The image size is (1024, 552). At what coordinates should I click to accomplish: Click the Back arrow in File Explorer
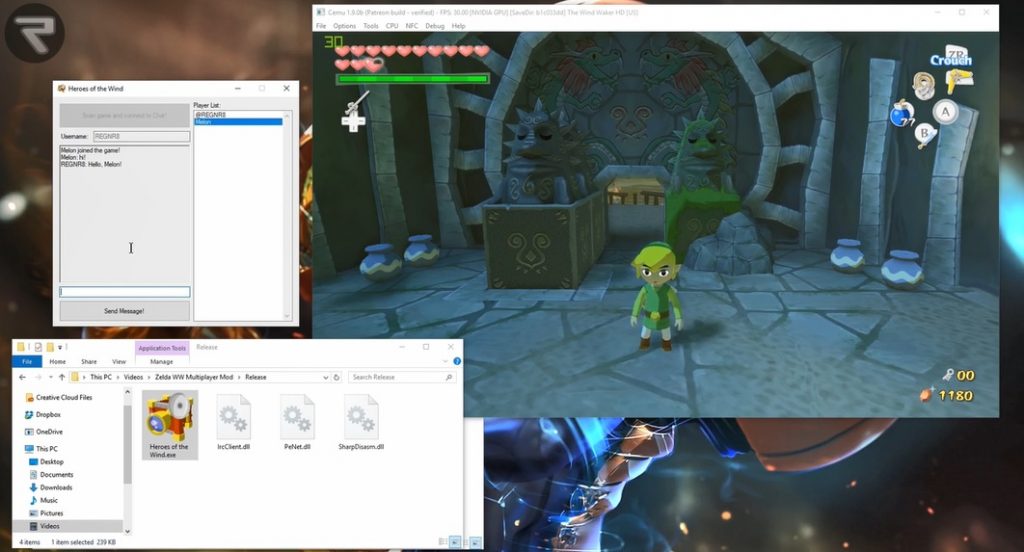(x=23, y=377)
